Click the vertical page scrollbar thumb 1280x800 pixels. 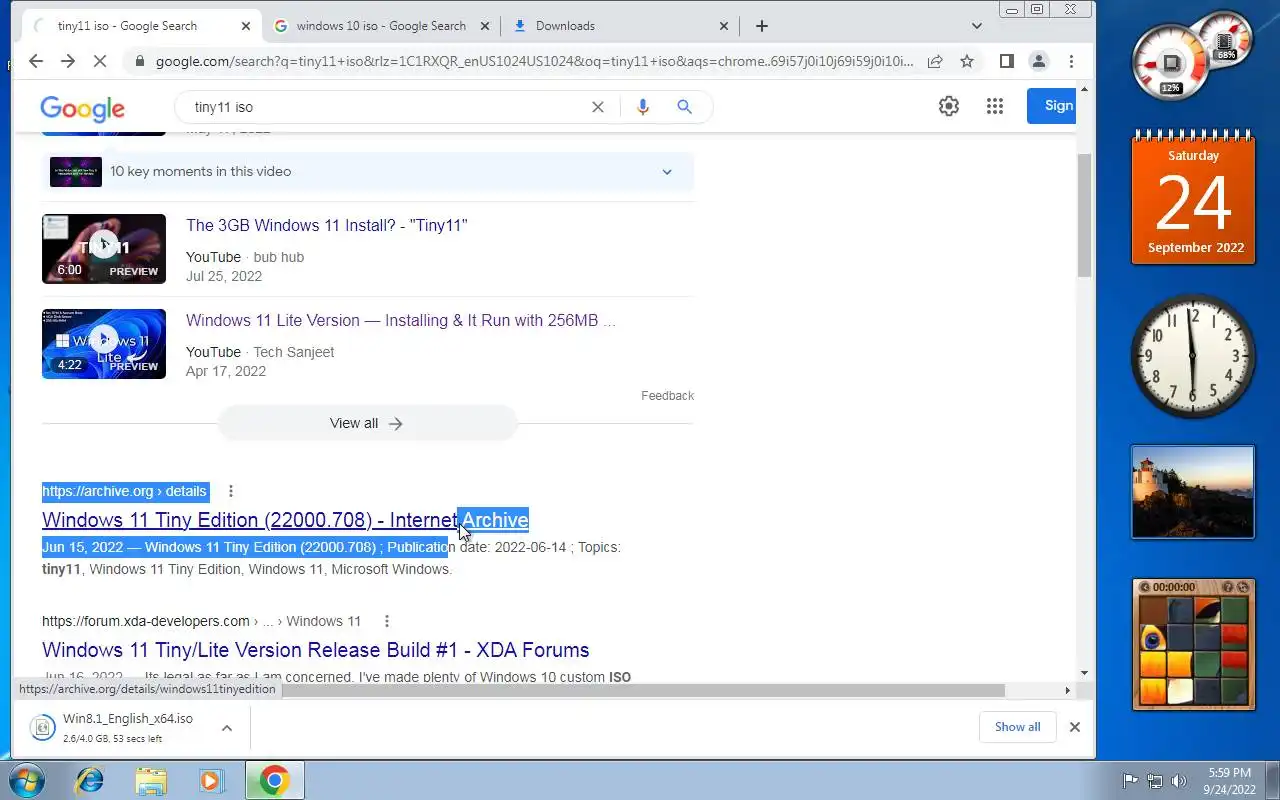(1084, 215)
